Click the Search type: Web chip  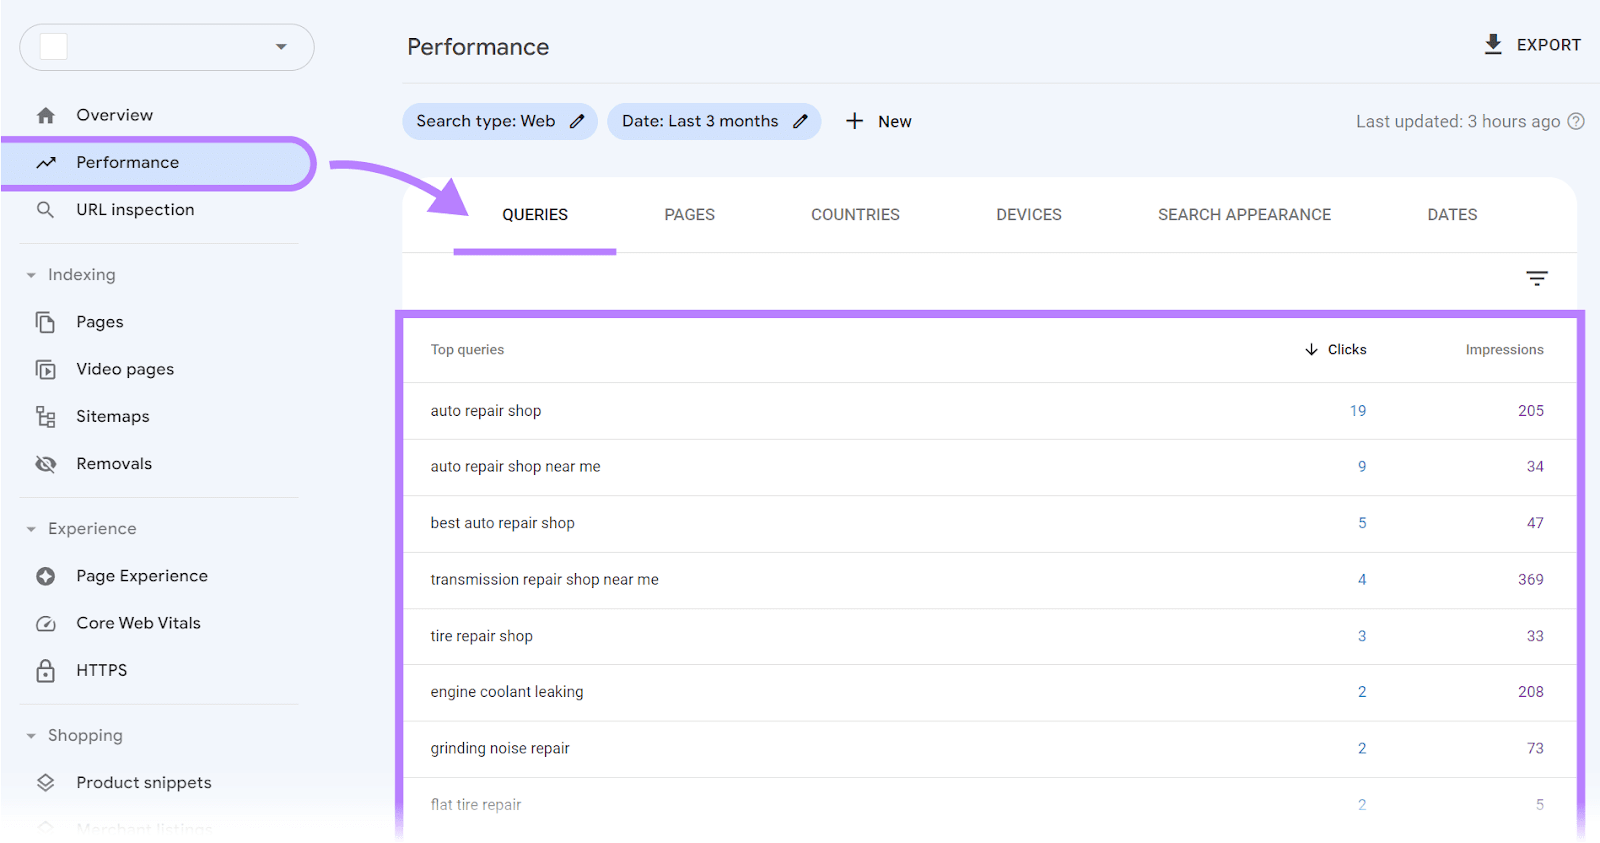click(x=500, y=121)
